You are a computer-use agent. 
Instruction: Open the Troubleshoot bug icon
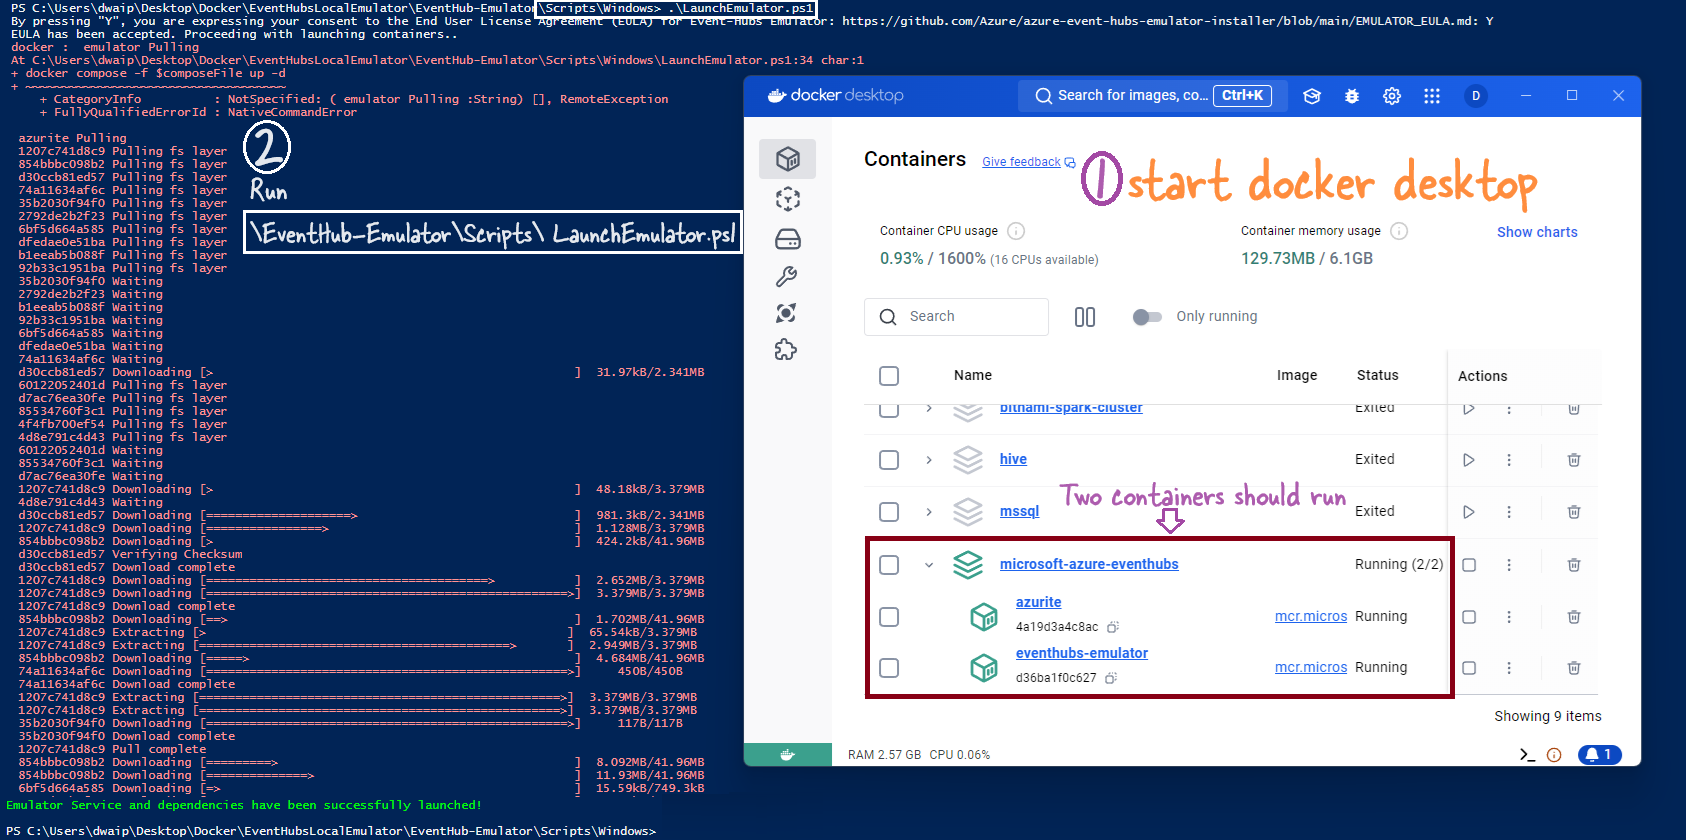[1352, 96]
